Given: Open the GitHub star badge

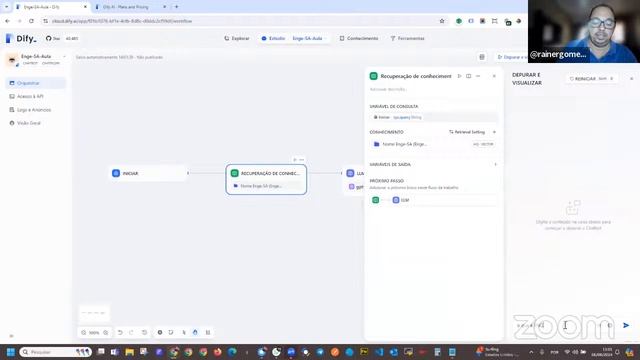Looking at the screenshot, I should 62,38.
